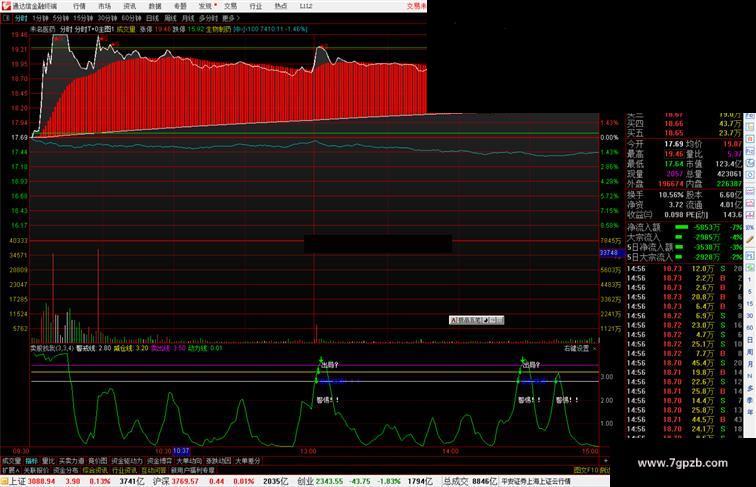
Task: Open the 行业资讯 tab
Action: 124,470
